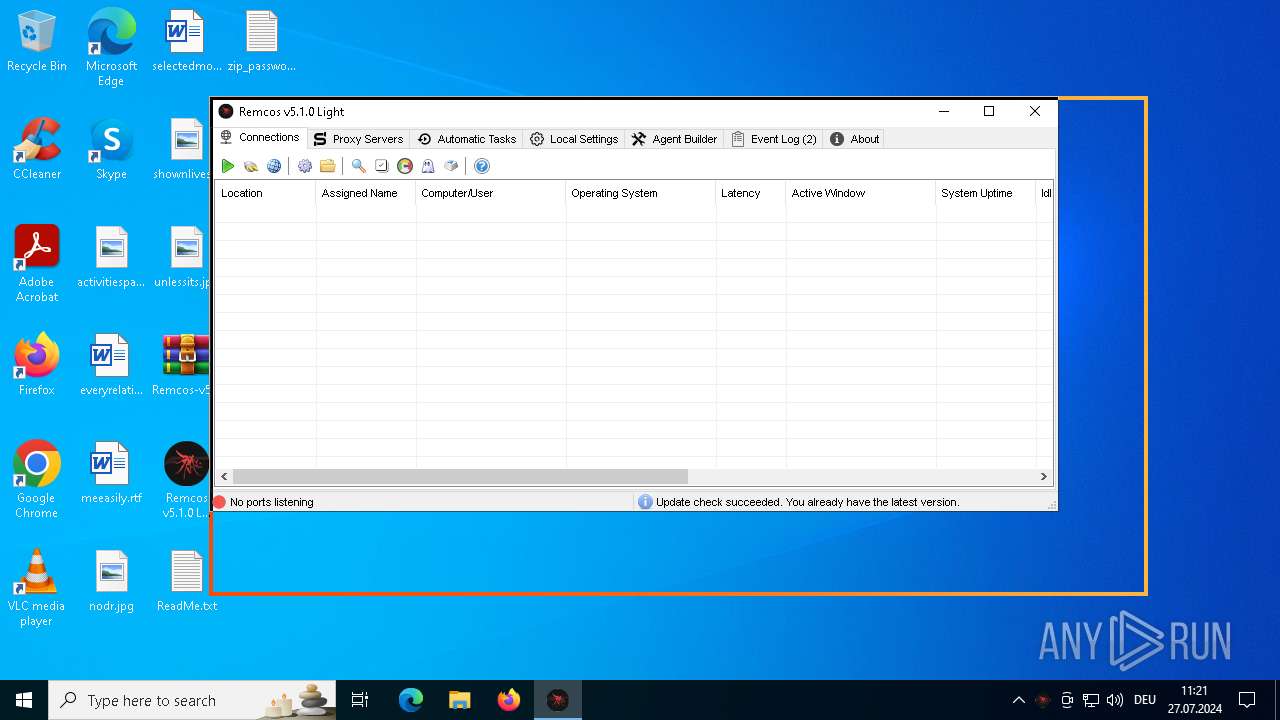Viewport: 1280px width, 720px height.
Task: Click the 'No ports listening' status text
Action: (272, 502)
